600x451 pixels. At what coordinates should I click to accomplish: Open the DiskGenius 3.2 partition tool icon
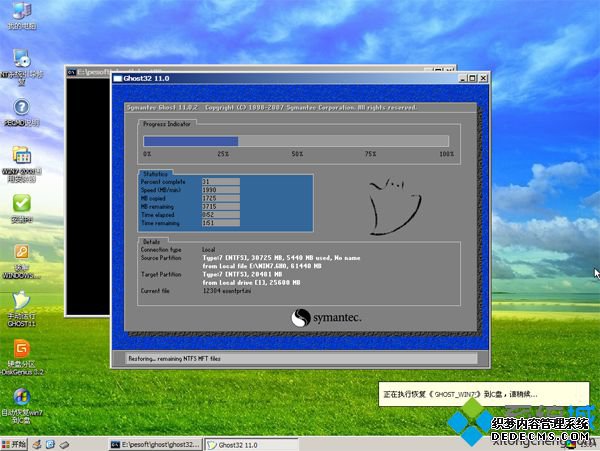pyautogui.click(x=21, y=348)
